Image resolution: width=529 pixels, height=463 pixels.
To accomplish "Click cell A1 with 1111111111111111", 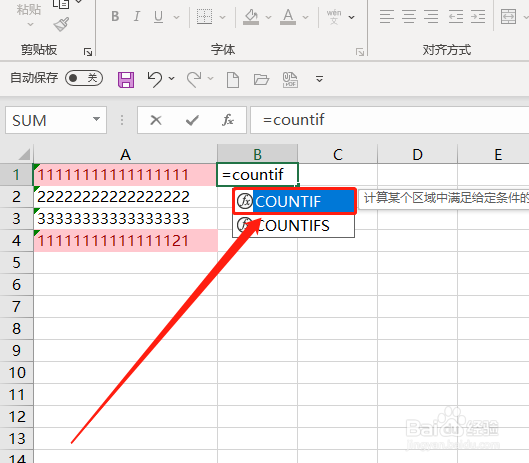I will pyautogui.click(x=126, y=174).
